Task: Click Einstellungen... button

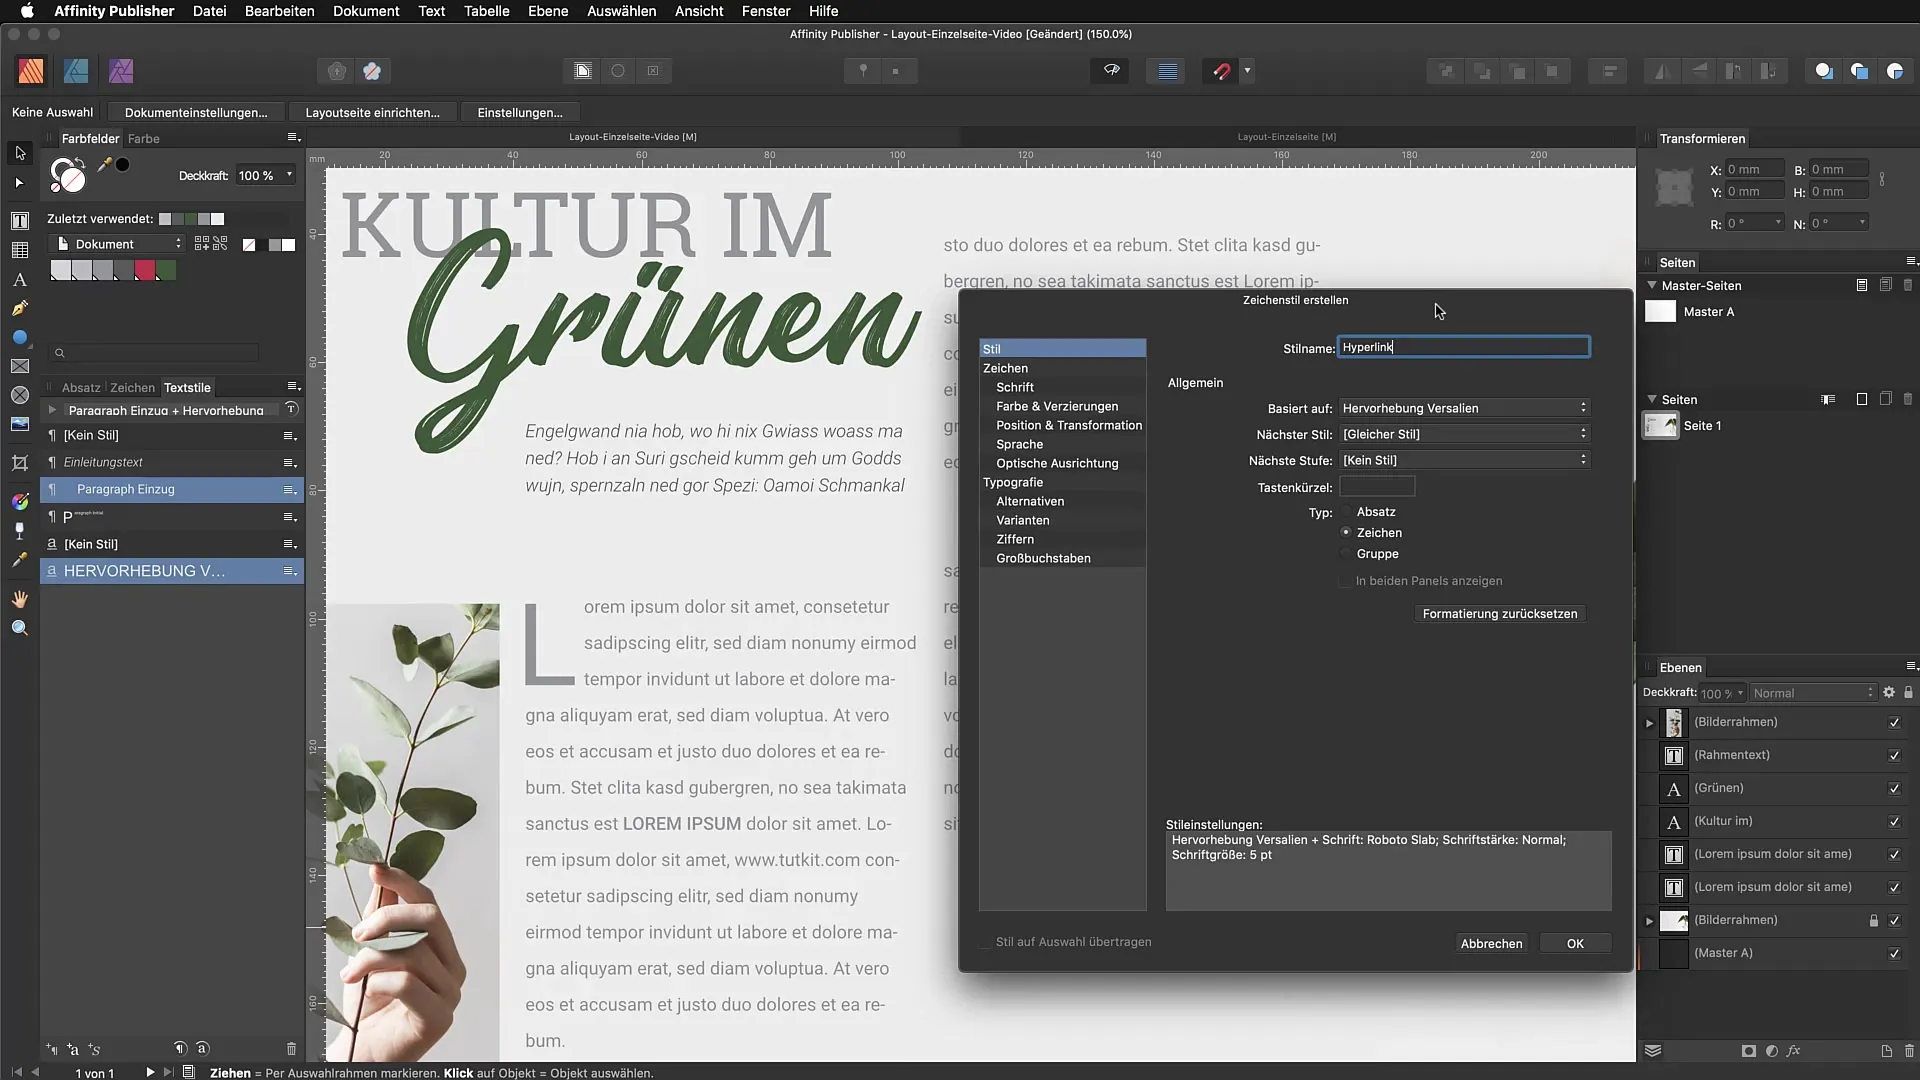Action: click(x=520, y=112)
